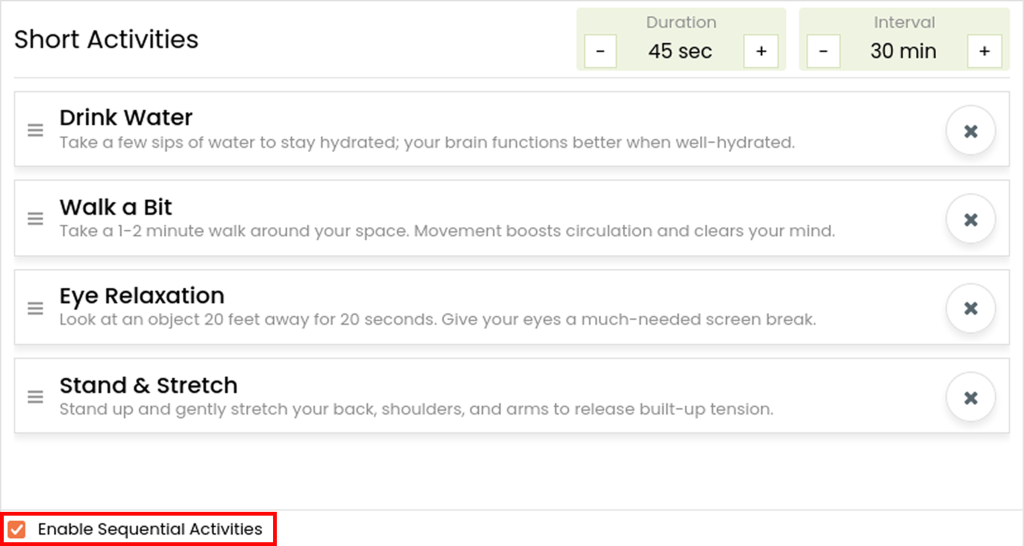Viewport: 1024px width, 546px height.
Task: Increase the Duration value
Action: (761, 51)
